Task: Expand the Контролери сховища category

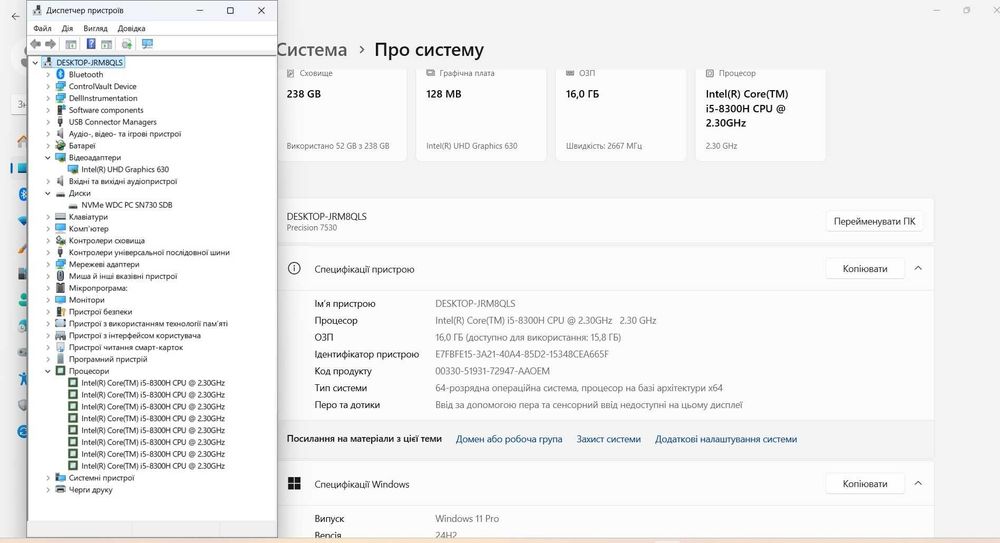Action: pyautogui.click(x=48, y=241)
